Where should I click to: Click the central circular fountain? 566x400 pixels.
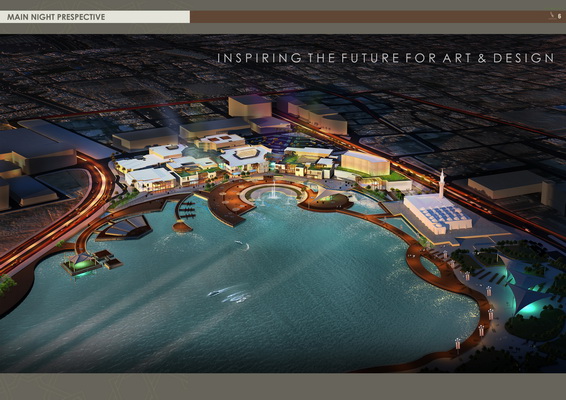[274, 193]
